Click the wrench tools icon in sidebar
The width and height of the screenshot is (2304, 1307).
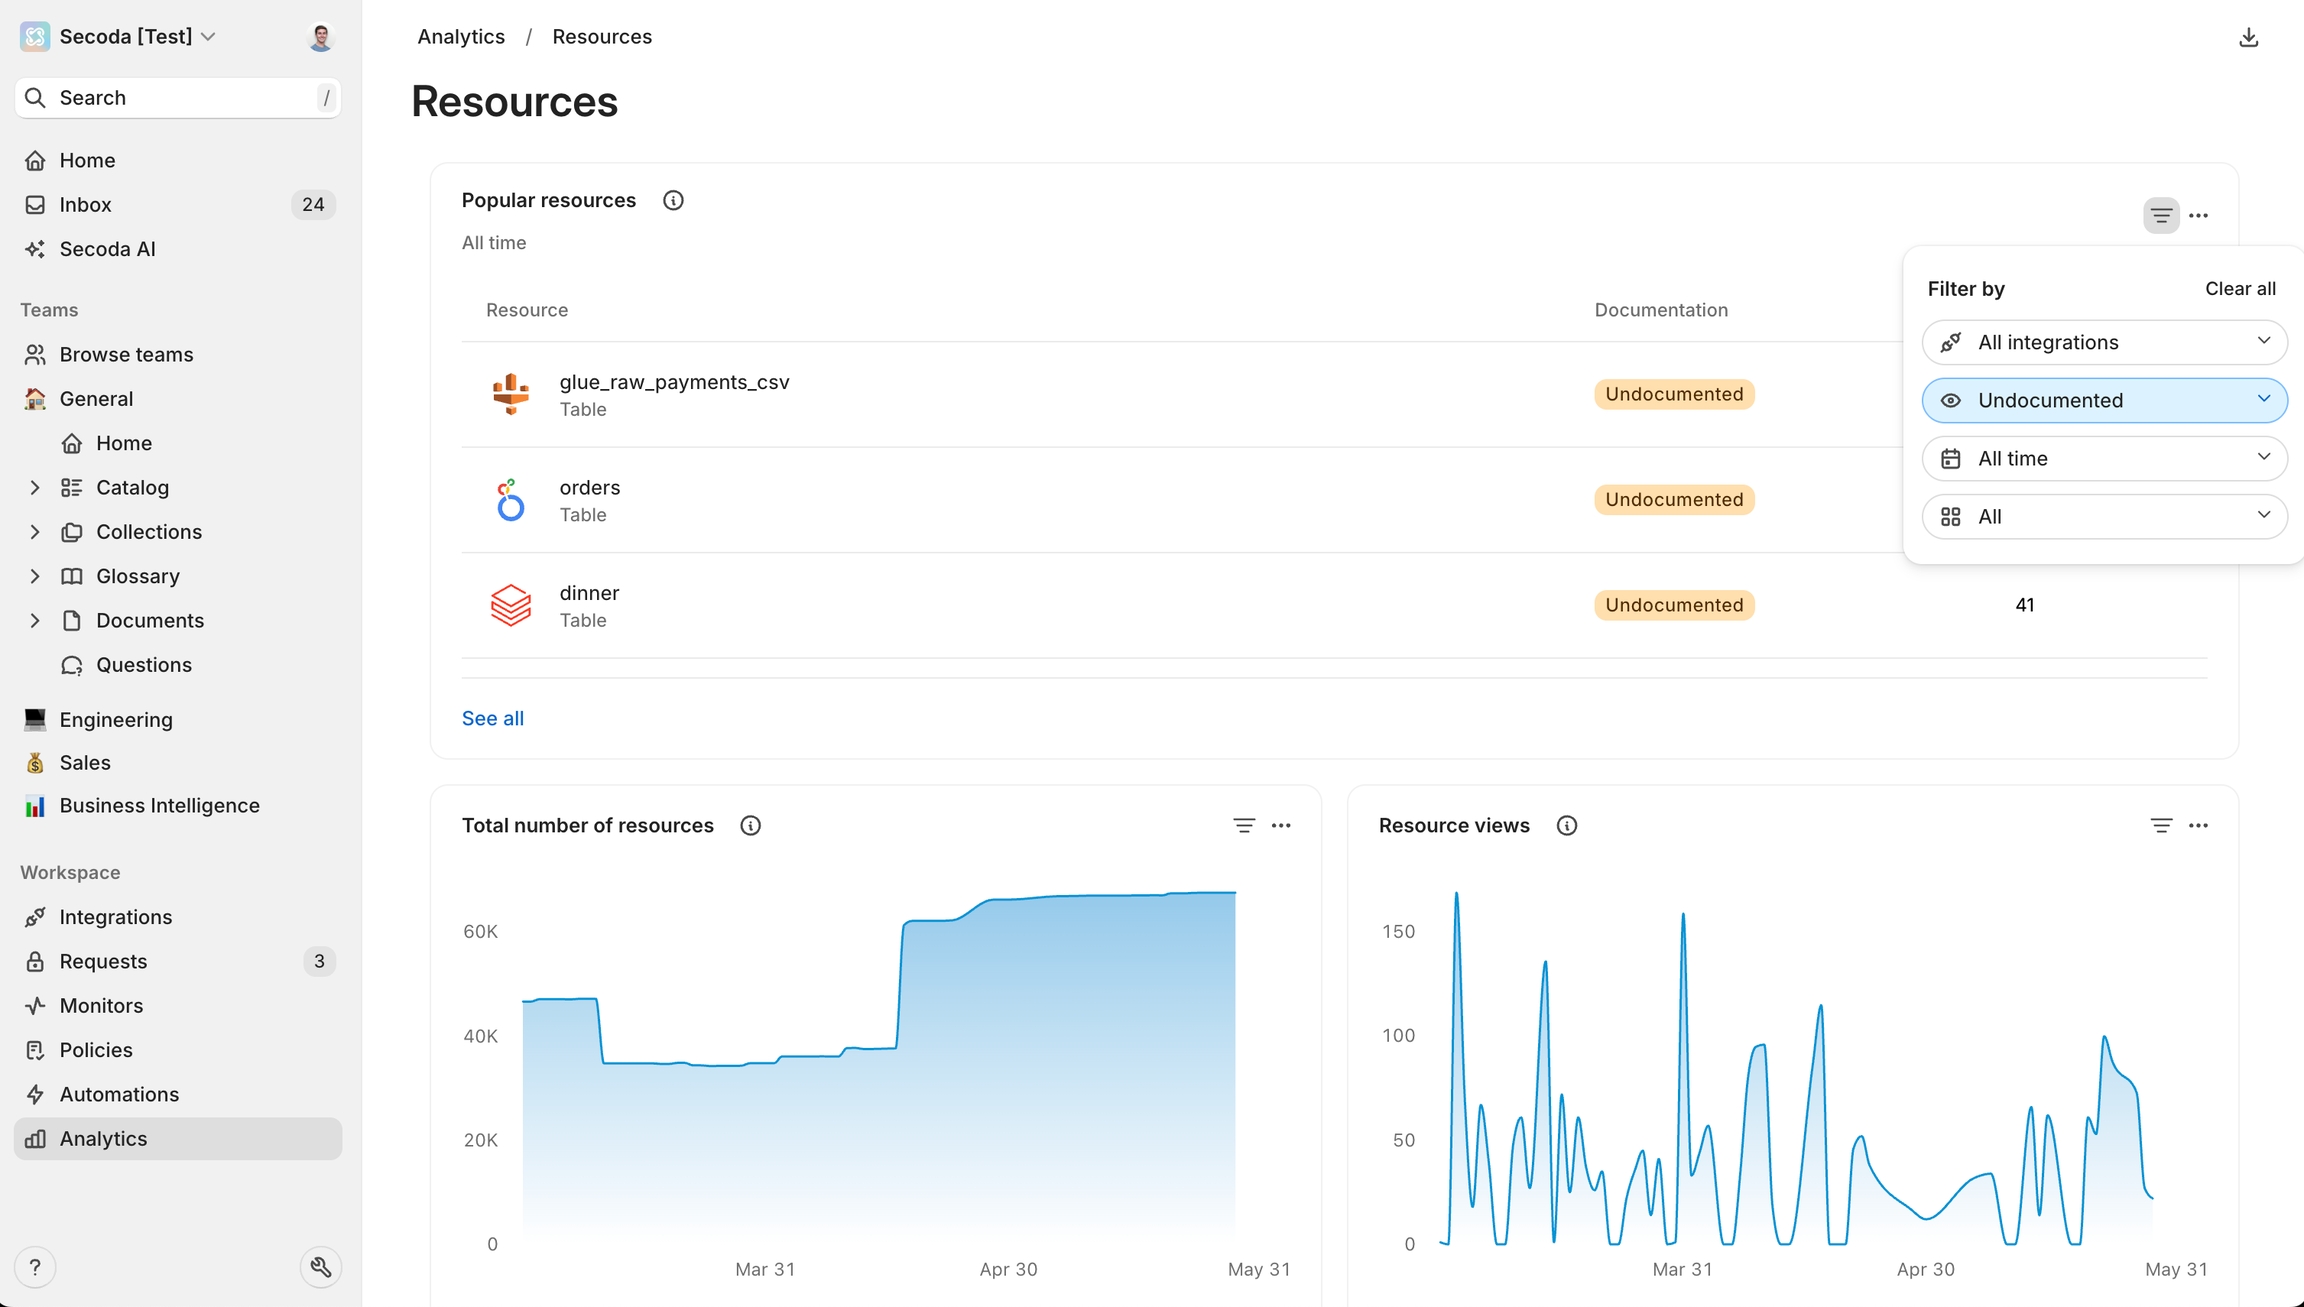(320, 1268)
